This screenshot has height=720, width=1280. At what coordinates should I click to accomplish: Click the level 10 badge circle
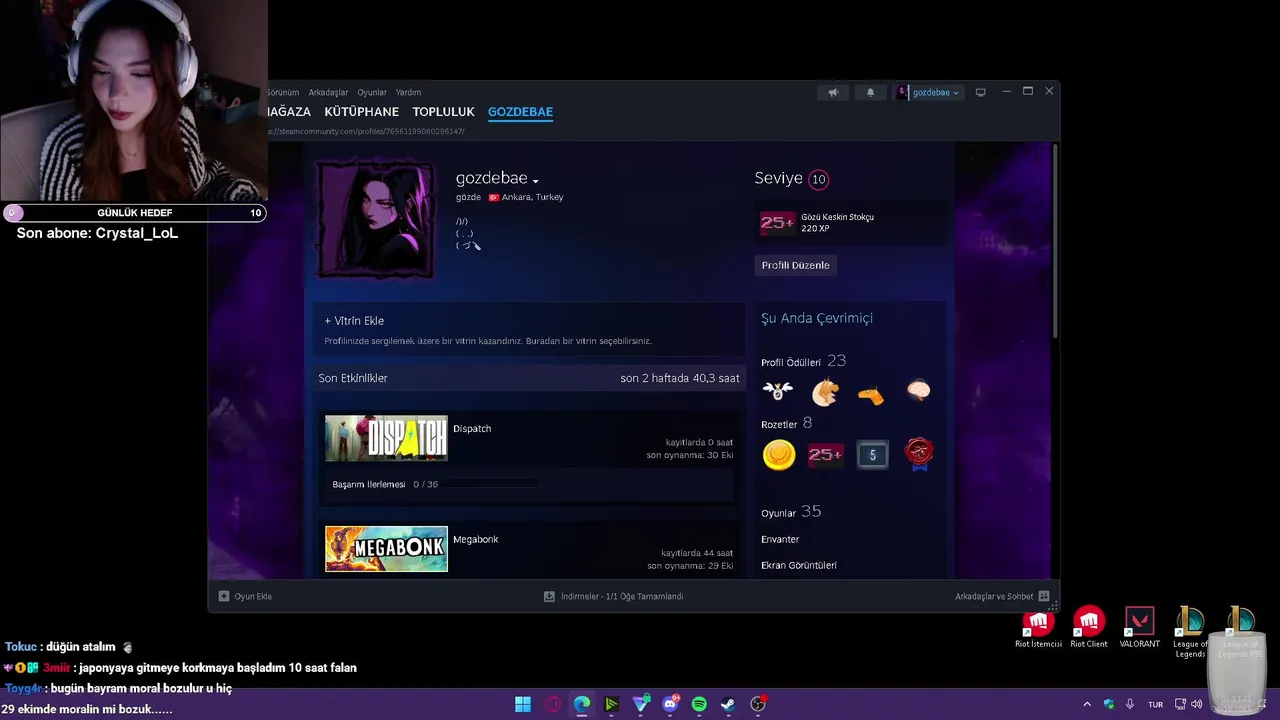818,179
